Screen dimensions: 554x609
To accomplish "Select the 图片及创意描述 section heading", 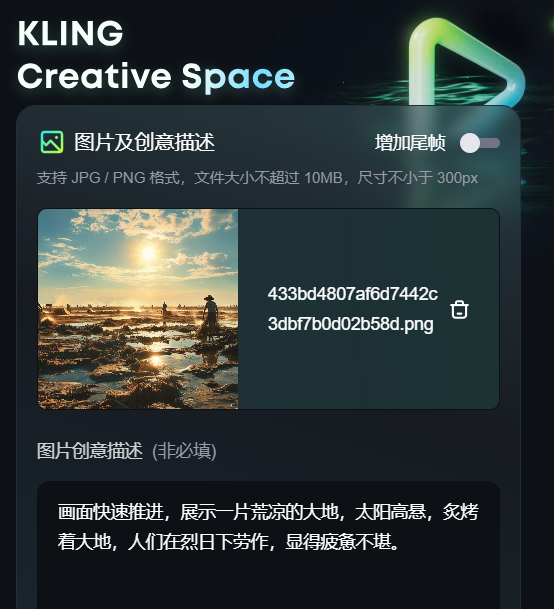I will pyautogui.click(x=145, y=142).
